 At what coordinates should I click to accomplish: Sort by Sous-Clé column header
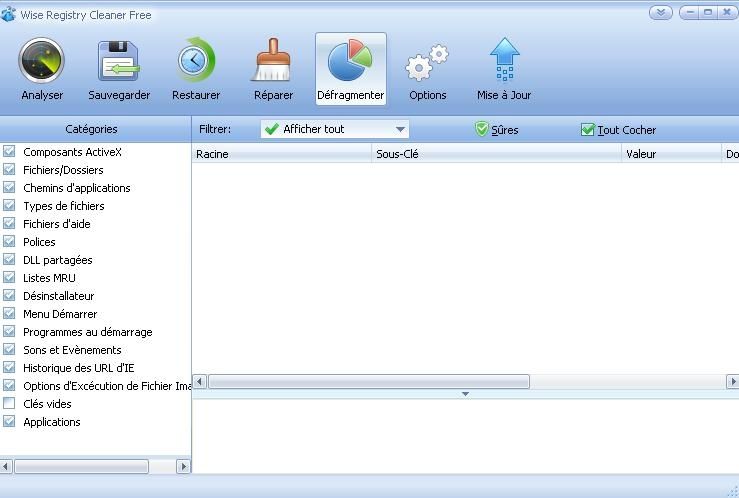(x=497, y=154)
